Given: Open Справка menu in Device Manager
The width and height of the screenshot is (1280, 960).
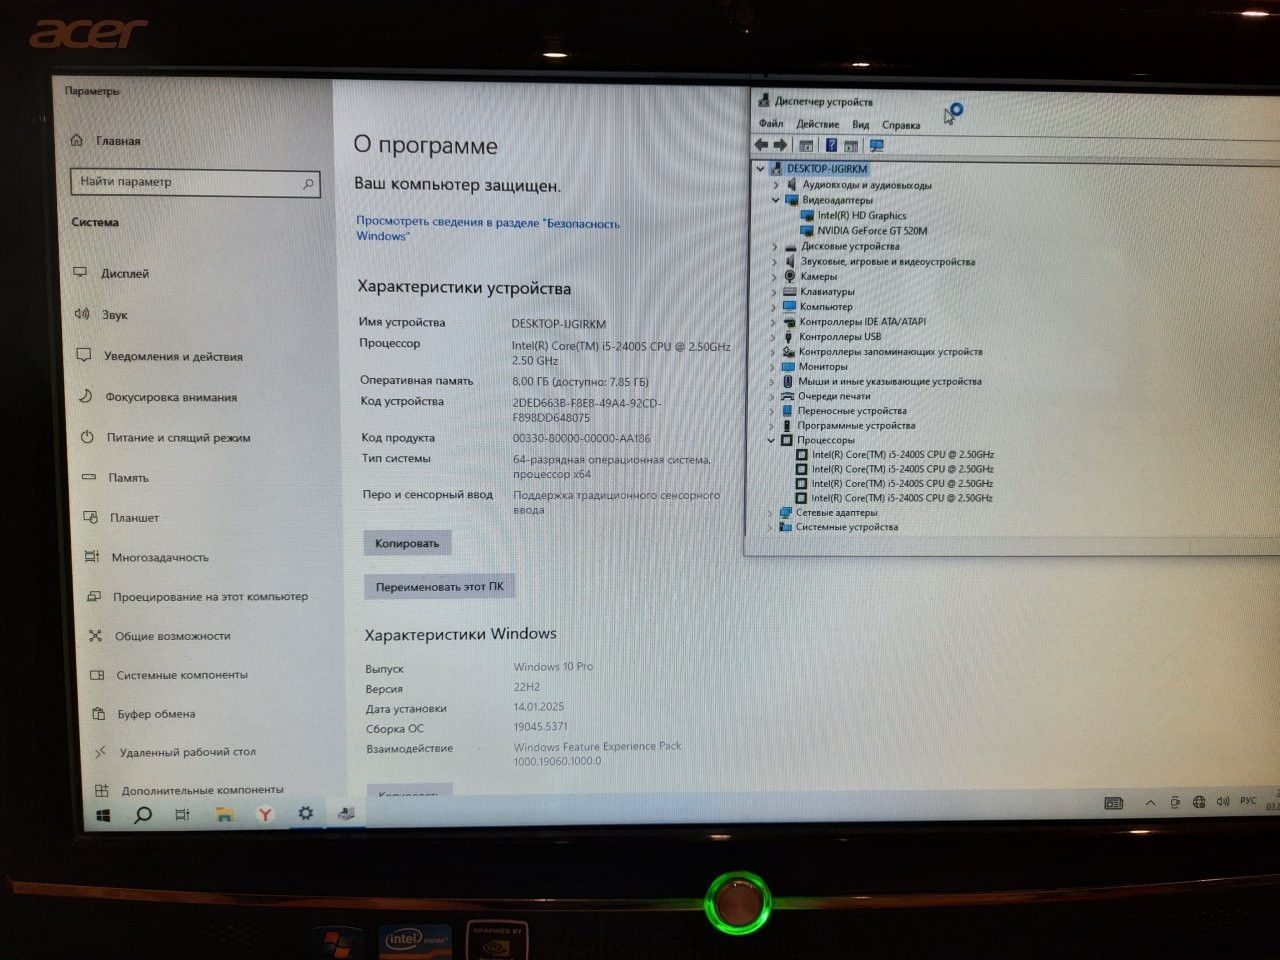Looking at the screenshot, I should pyautogui.click(x=901, y=125).
